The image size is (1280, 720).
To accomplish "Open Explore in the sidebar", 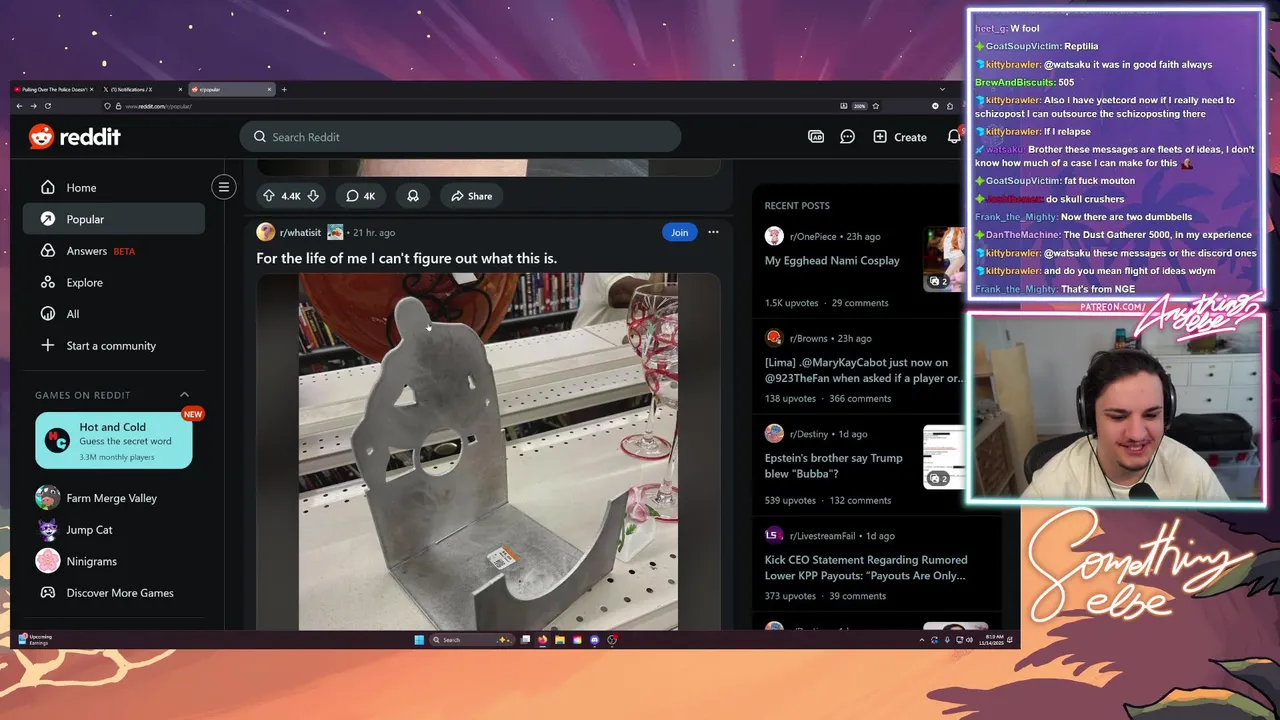I will point(114,283).
